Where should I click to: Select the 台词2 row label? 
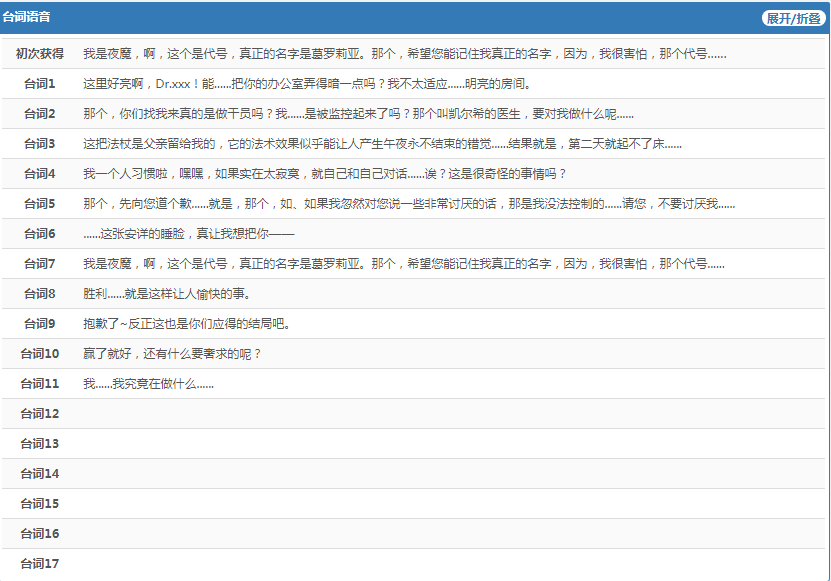40,113
